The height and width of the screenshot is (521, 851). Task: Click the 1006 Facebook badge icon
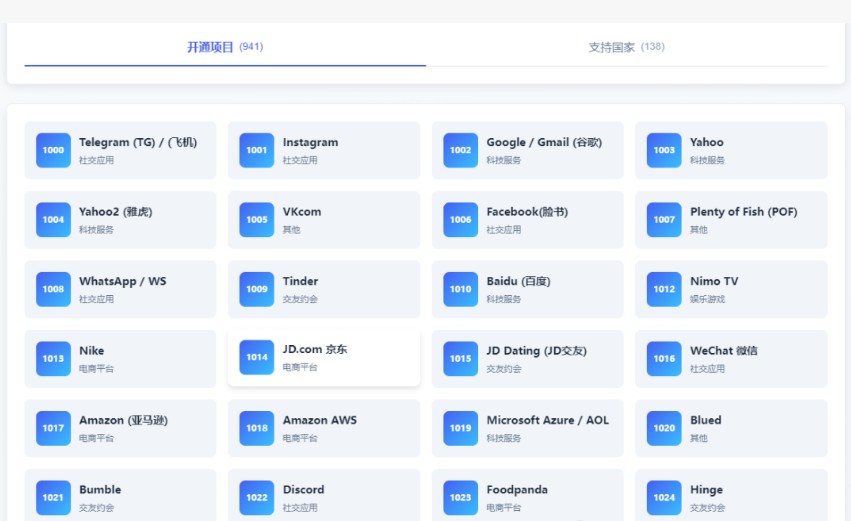click(460, 220)
